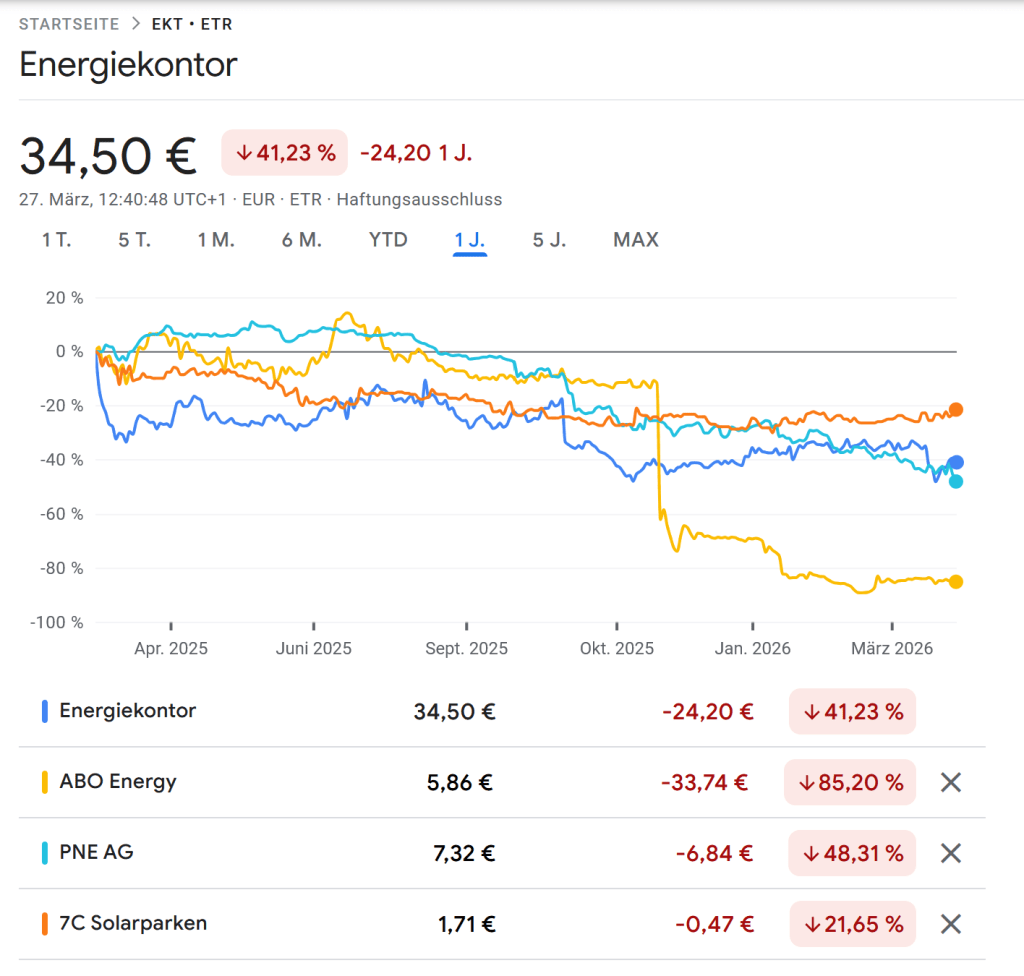Go to Startseite breadcrumb link
1024x976 pixels.
69,24
